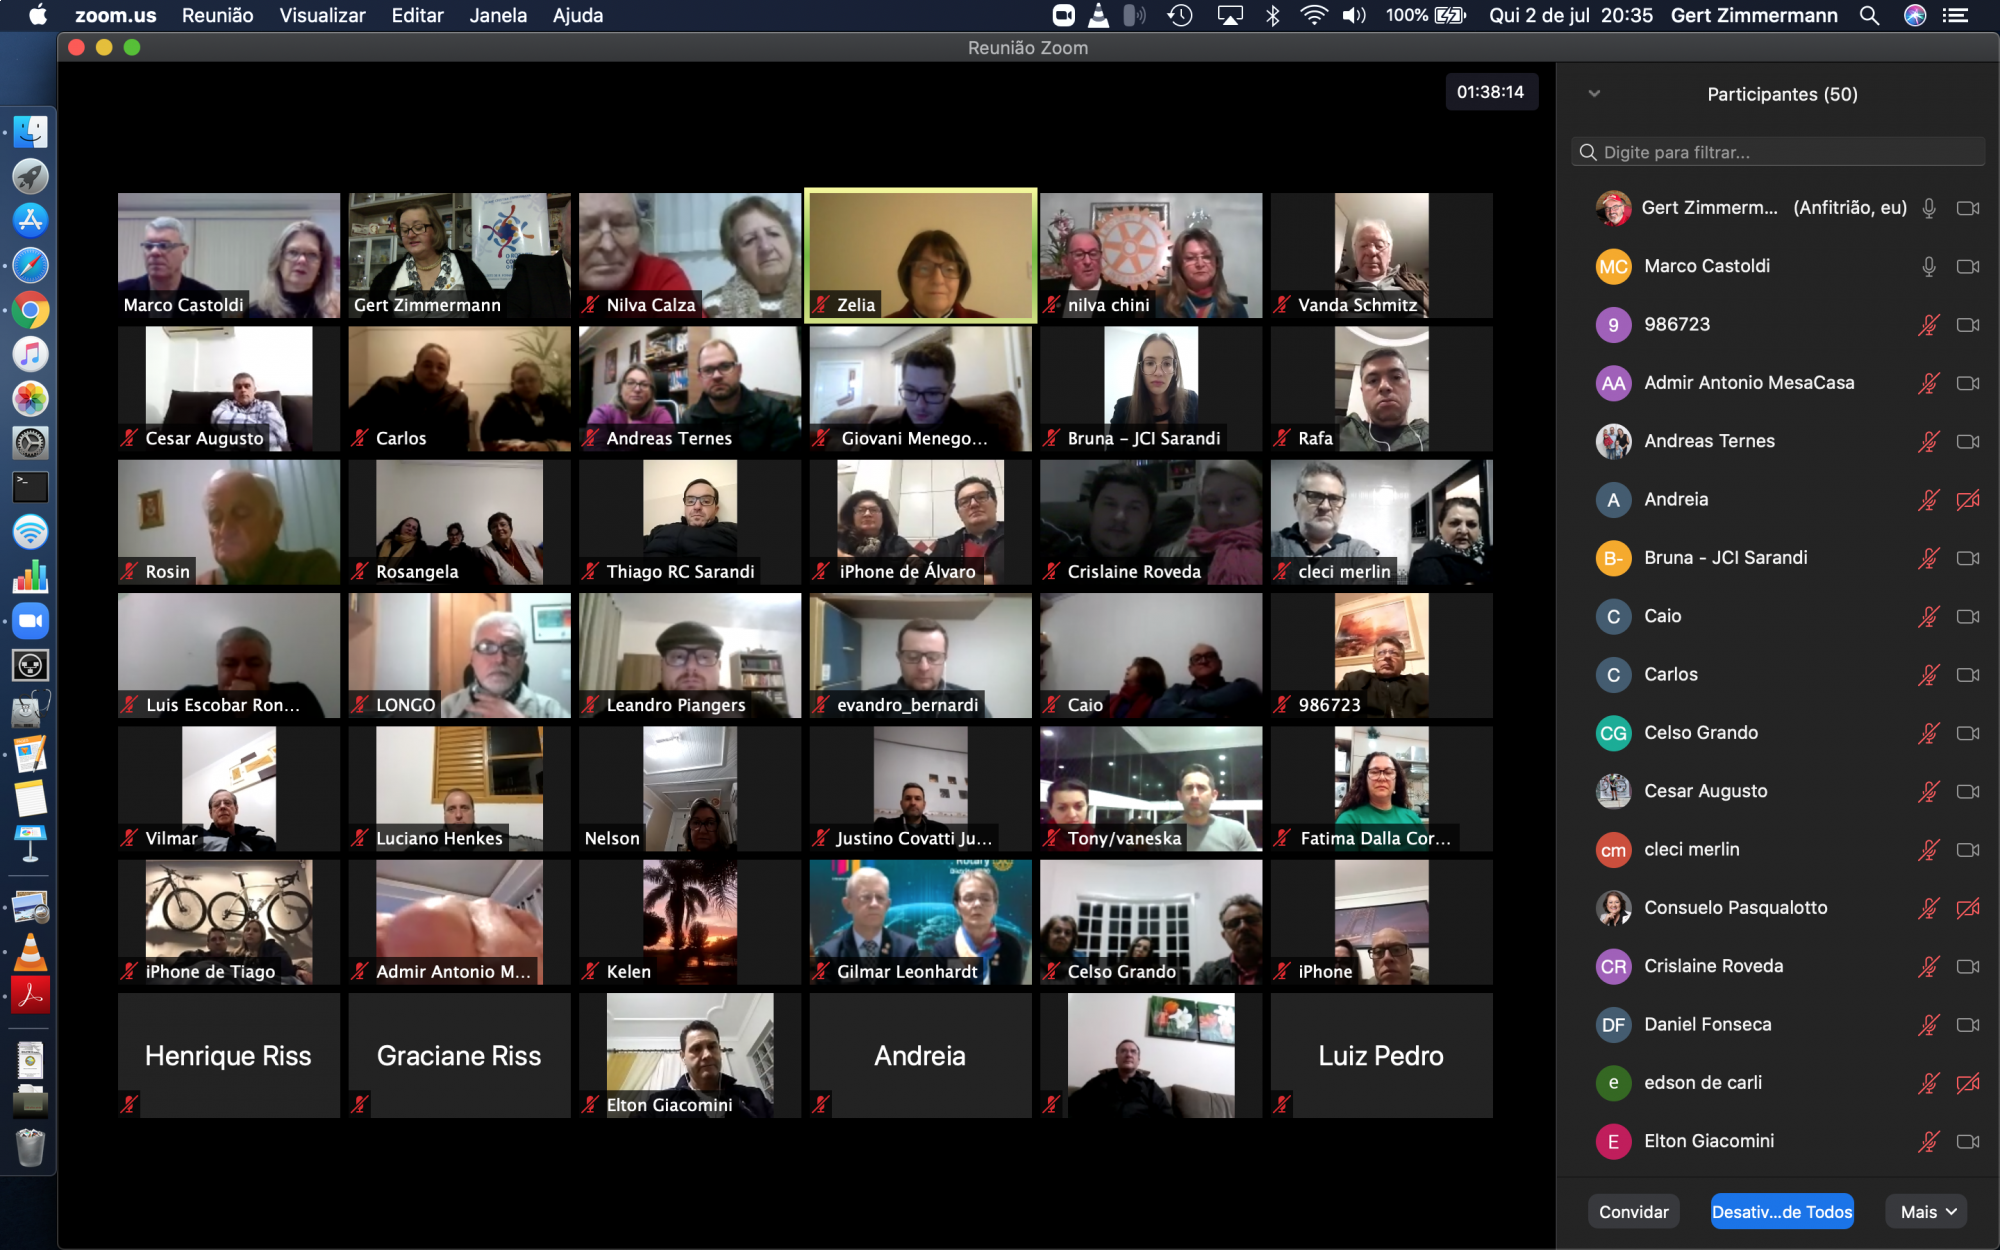Click Gert Zimmermann's camera icon in list
The width and height of the screenshot is (2000, 1250).
(x=1967, y=208)
